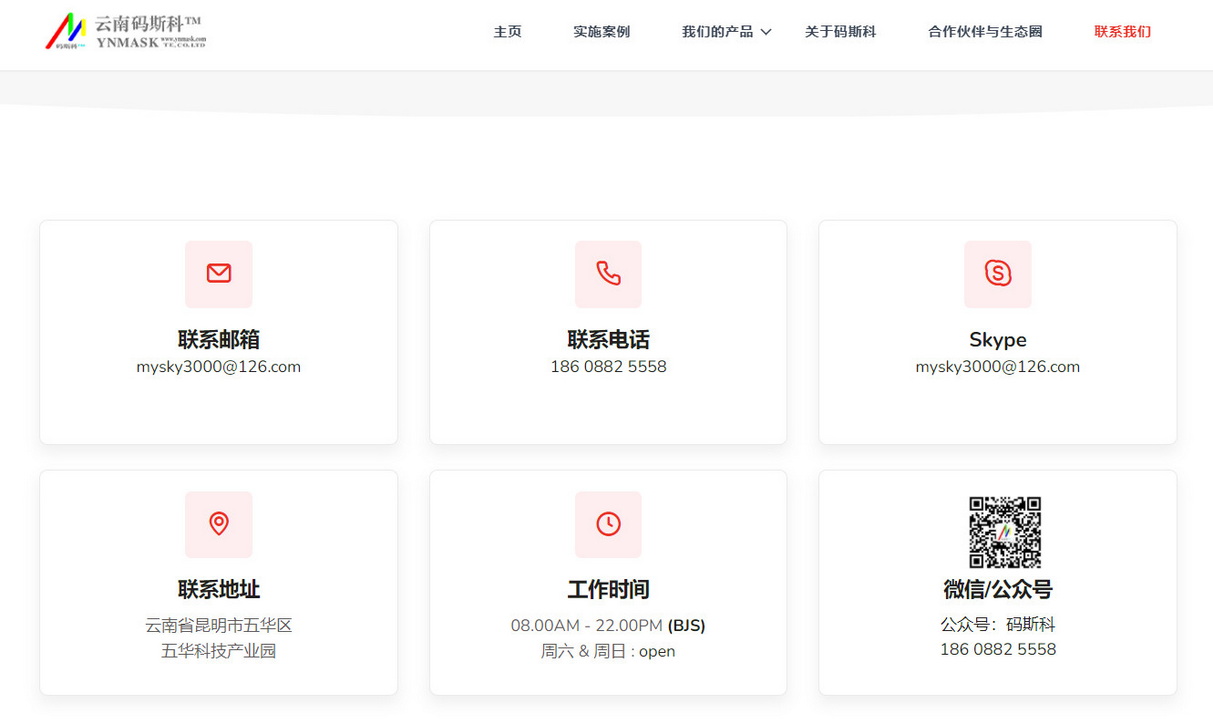Image resolution: width=1213 pixels, height=725 pixels.
Task: Click the 联系地址 heading
Action: tap(219, 589)
